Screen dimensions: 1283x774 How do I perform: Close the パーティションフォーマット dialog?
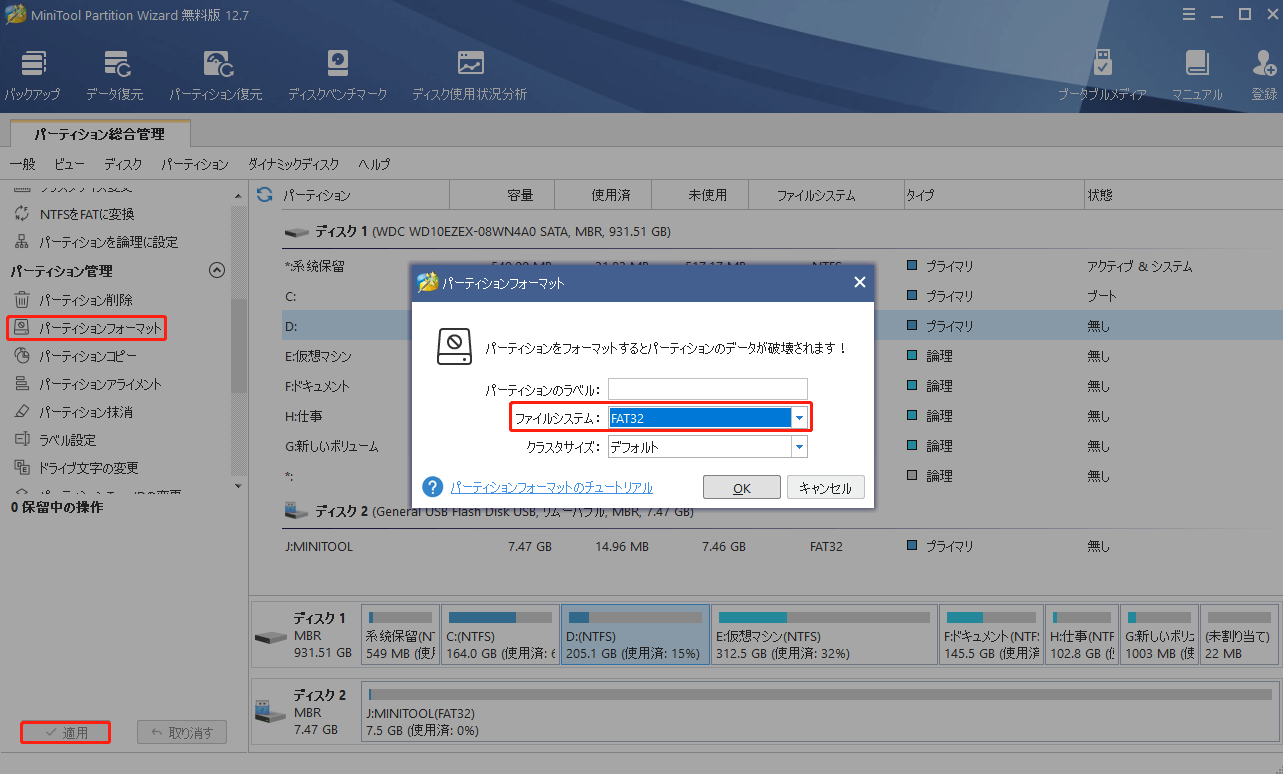859,283
